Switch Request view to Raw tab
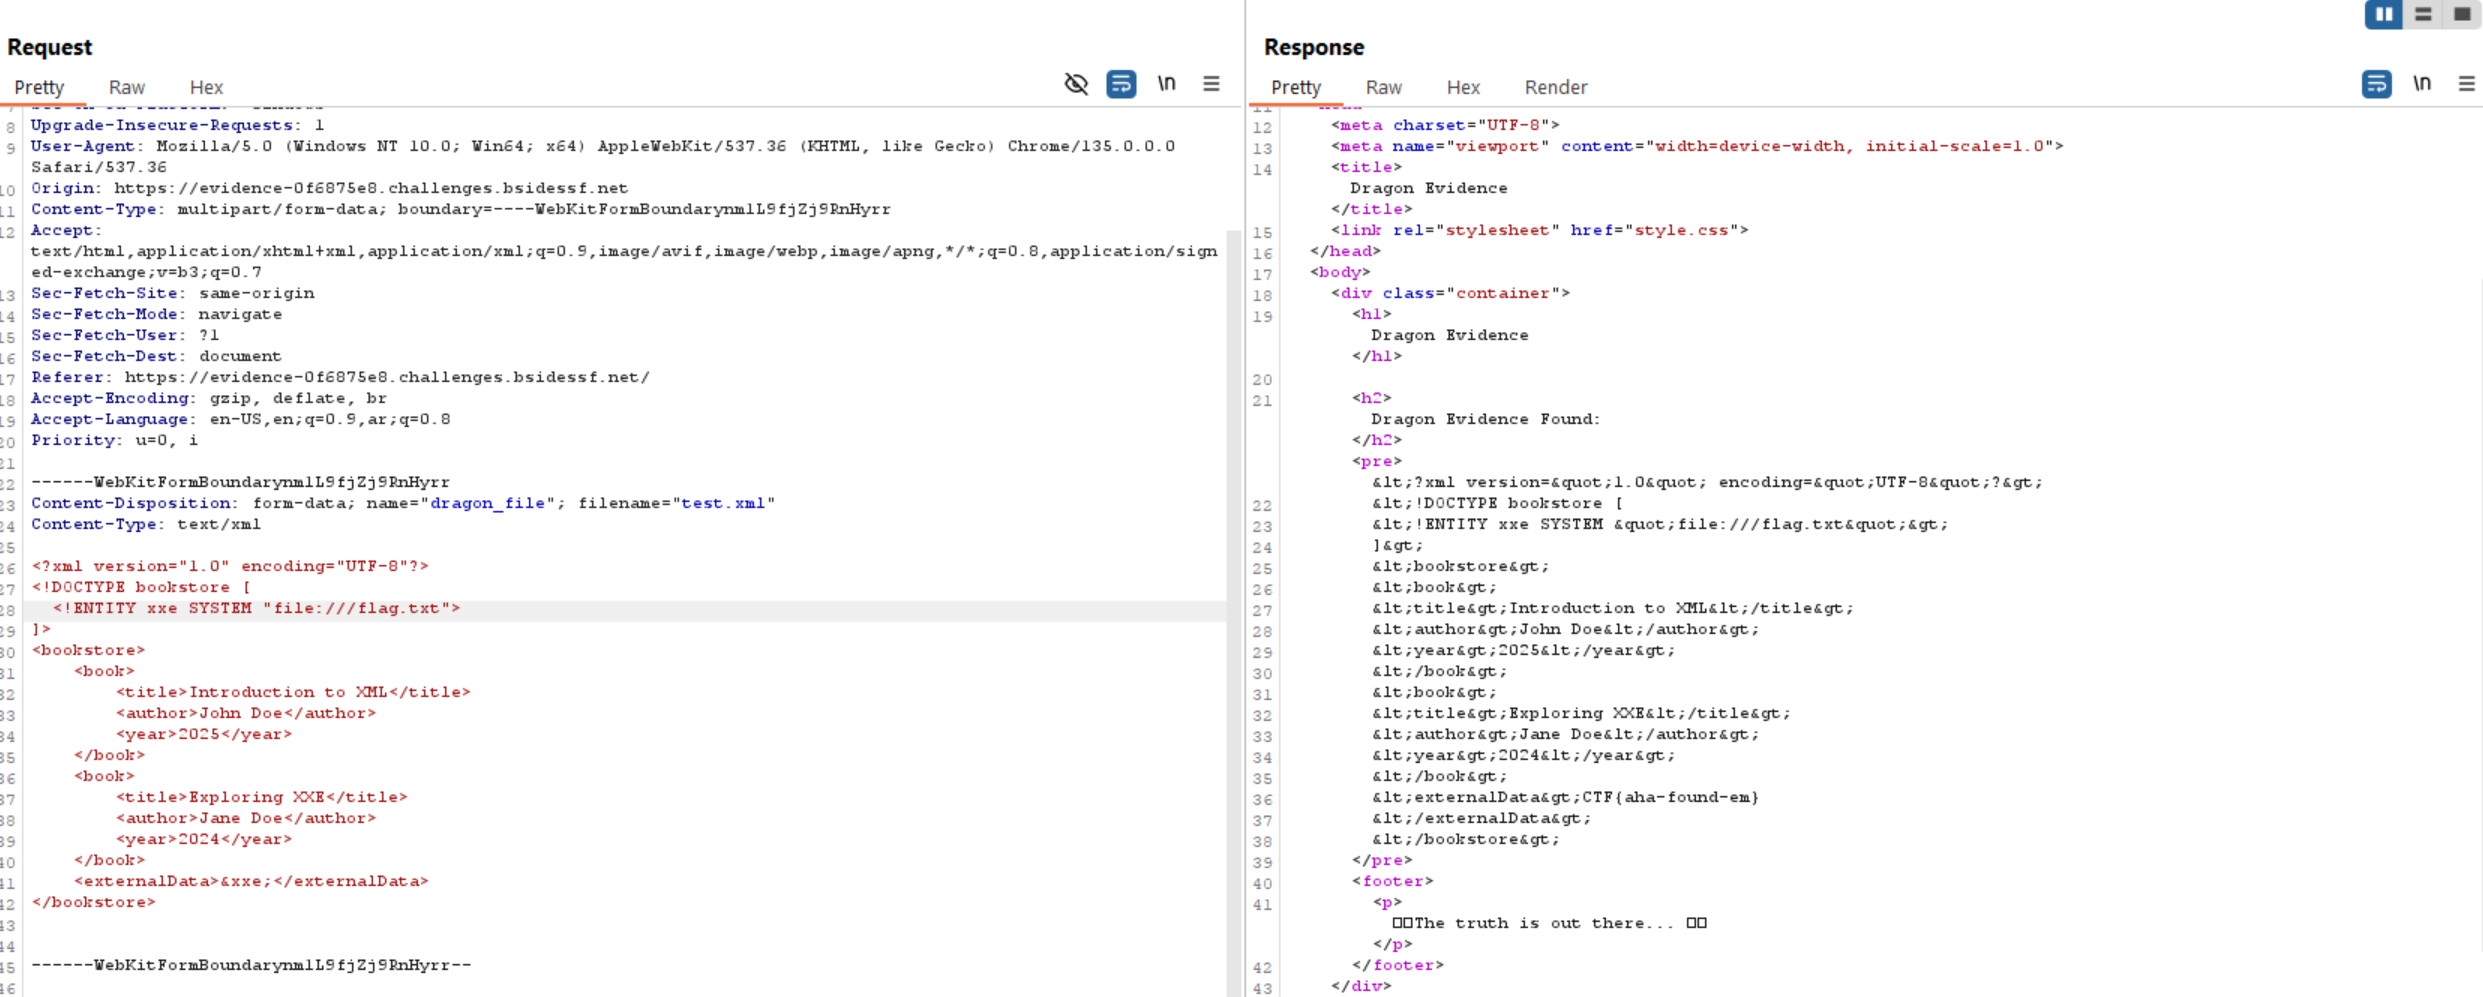2483x997 pixels. (127, 88)
